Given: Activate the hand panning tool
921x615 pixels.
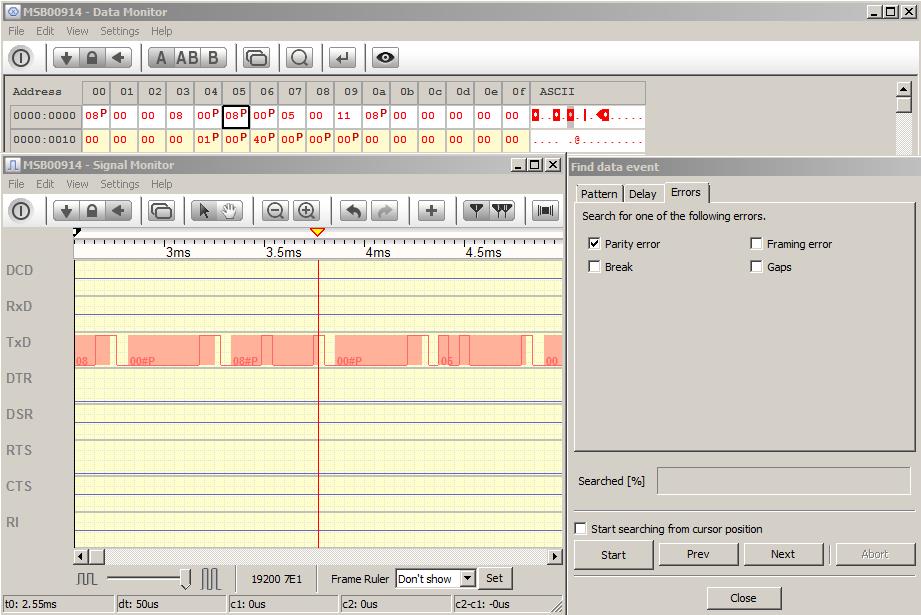Looking at the screenshot, I should point(230,211).
